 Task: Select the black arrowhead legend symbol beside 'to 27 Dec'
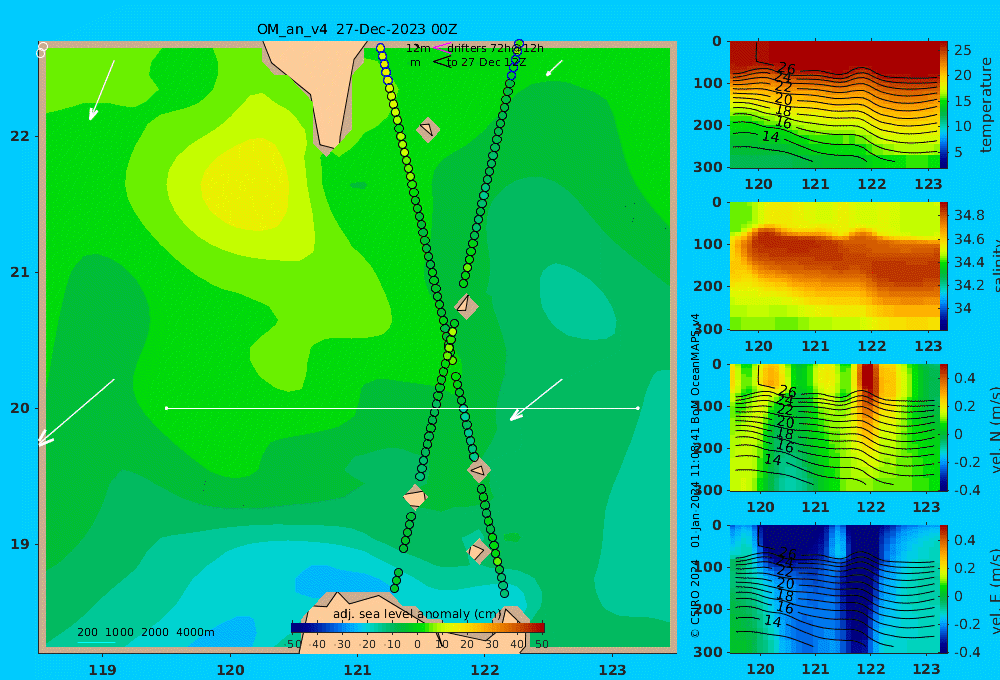(441, 62)
